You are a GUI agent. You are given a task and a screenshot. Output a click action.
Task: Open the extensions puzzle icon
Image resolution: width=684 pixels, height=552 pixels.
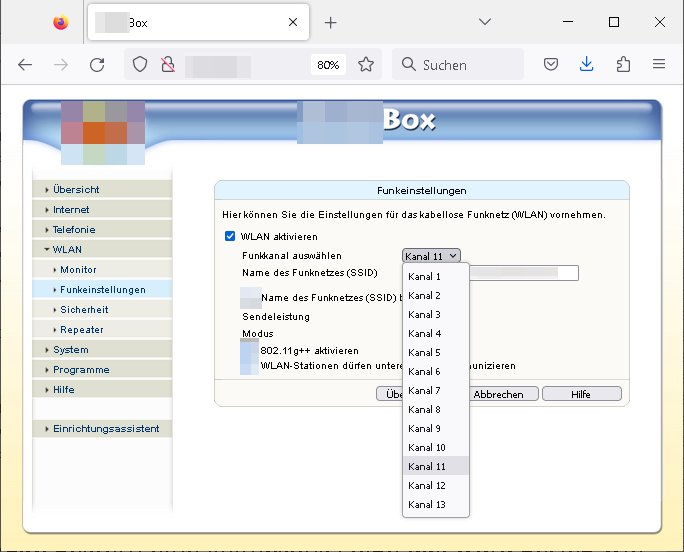(623, 65)
